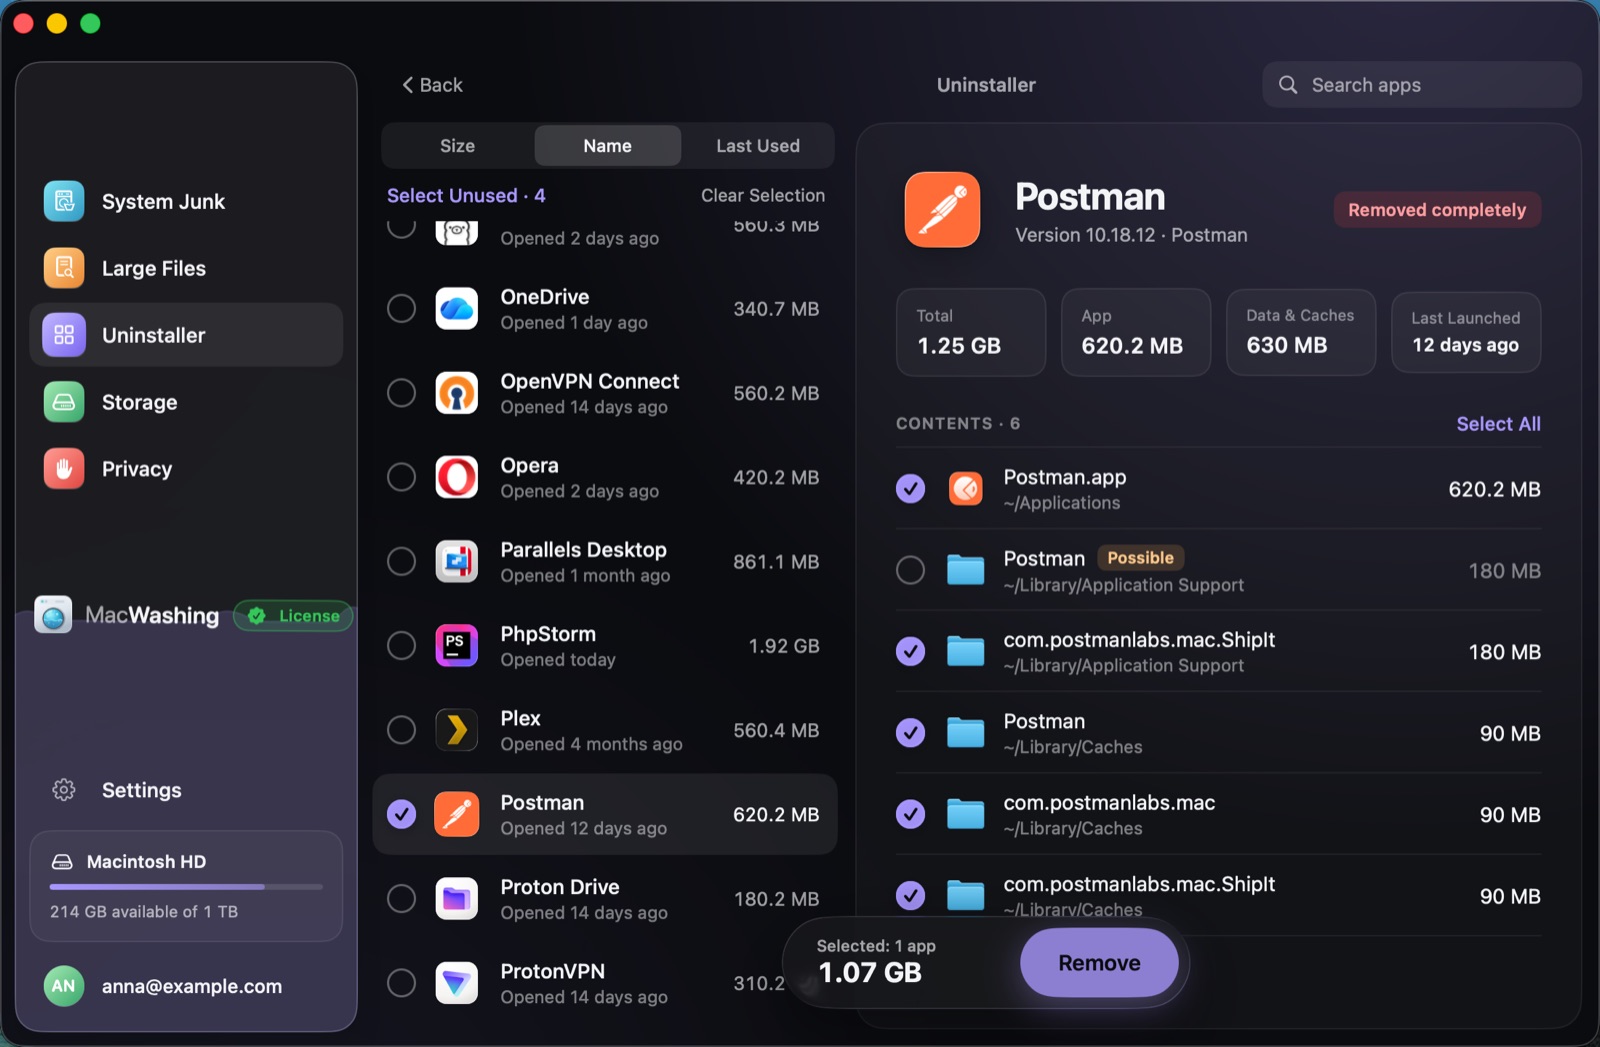The image size is (1600, 1047).
Task: Click the License badge
Action: click(x=293, y=616)
